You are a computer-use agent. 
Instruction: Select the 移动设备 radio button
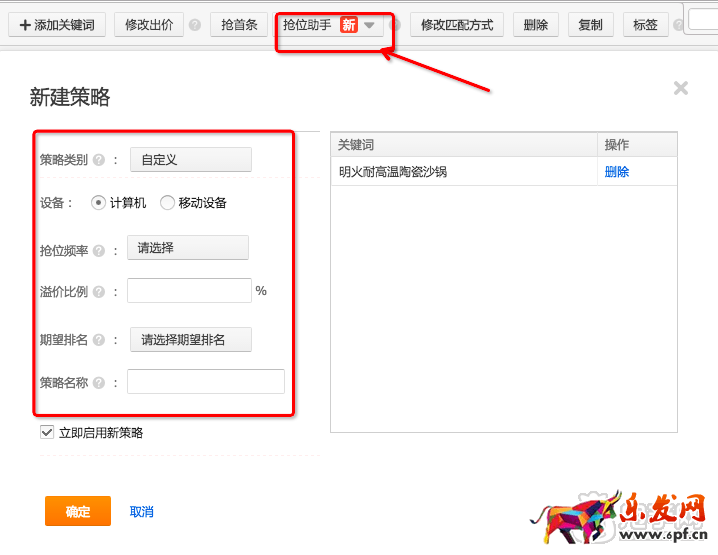click(167, 203)
